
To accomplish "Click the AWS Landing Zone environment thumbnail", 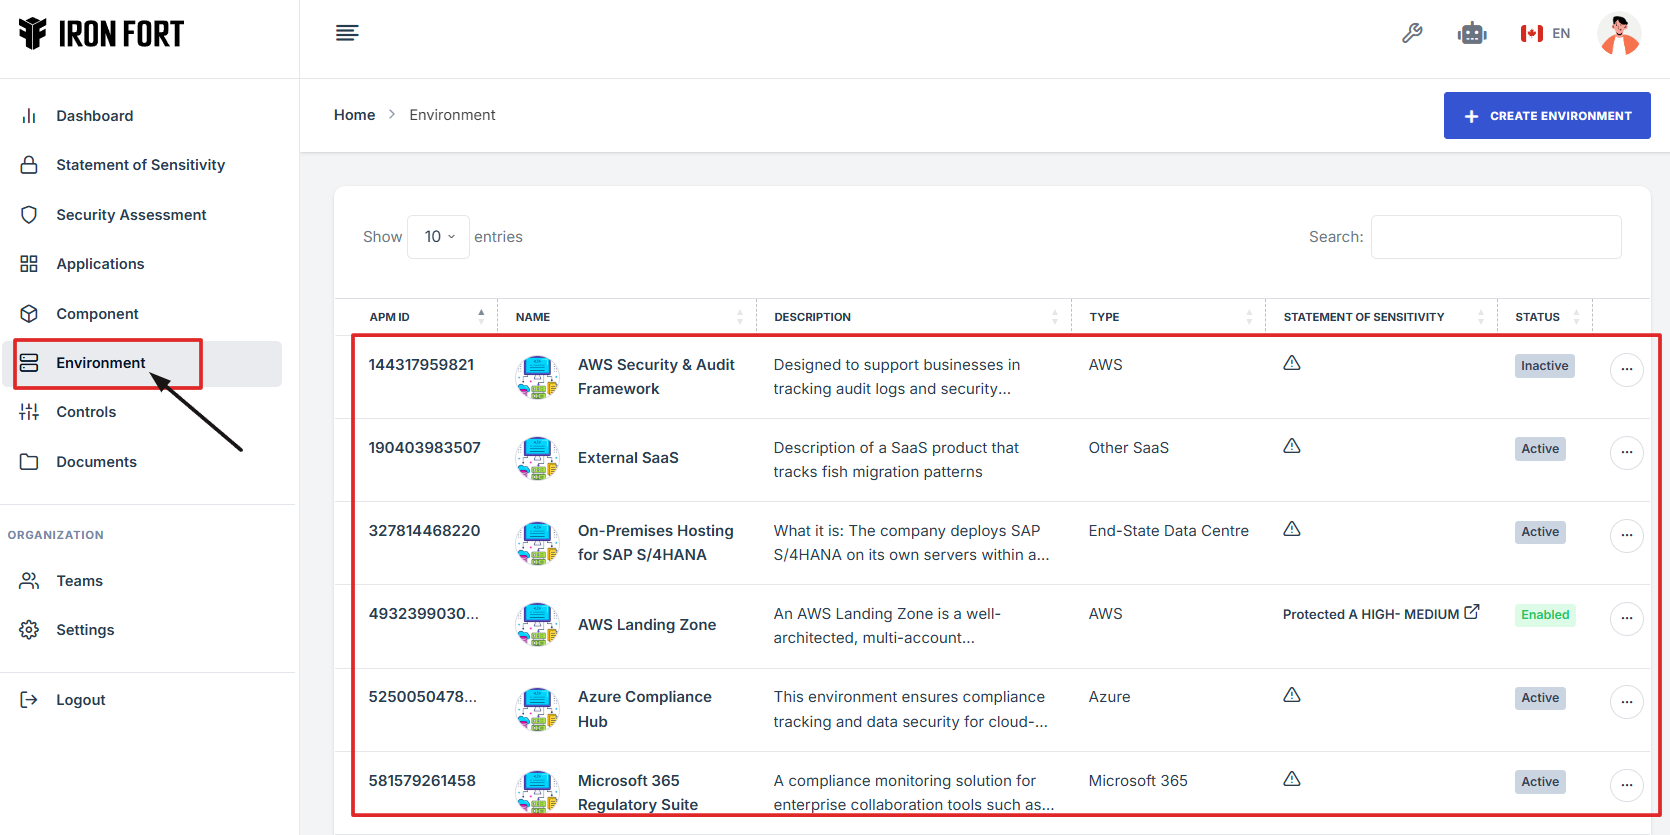I will [537, 625].
